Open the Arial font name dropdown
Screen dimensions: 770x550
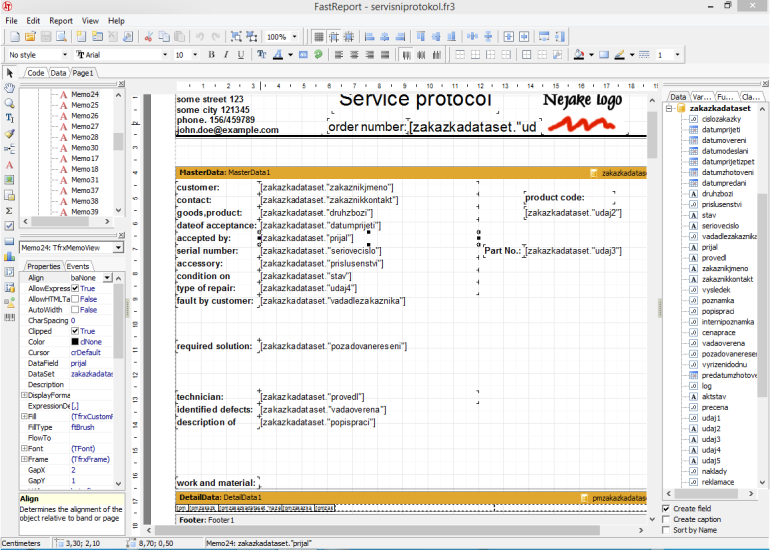[165, 55]
